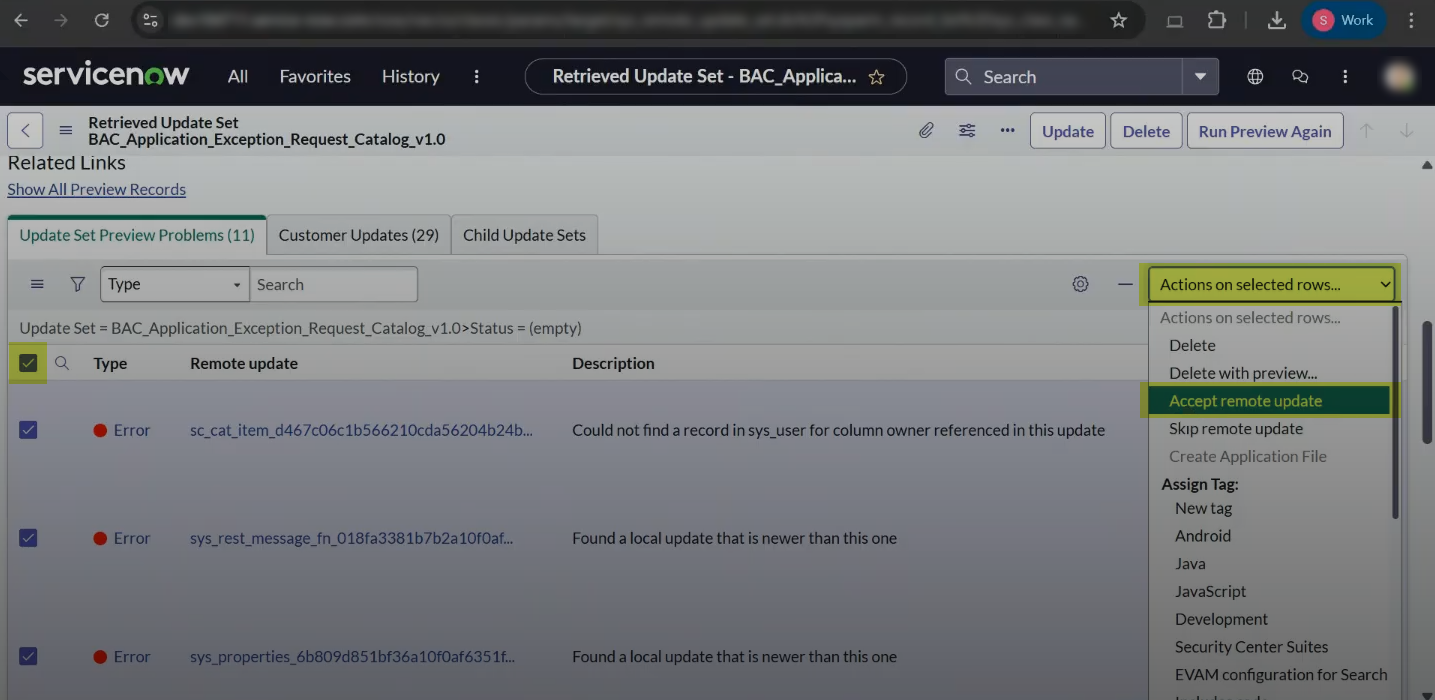The width and height of the screenshot is (1435, 700).
Task: Expand the global search dropdown arrow
Action: [x=1200, y=77]
